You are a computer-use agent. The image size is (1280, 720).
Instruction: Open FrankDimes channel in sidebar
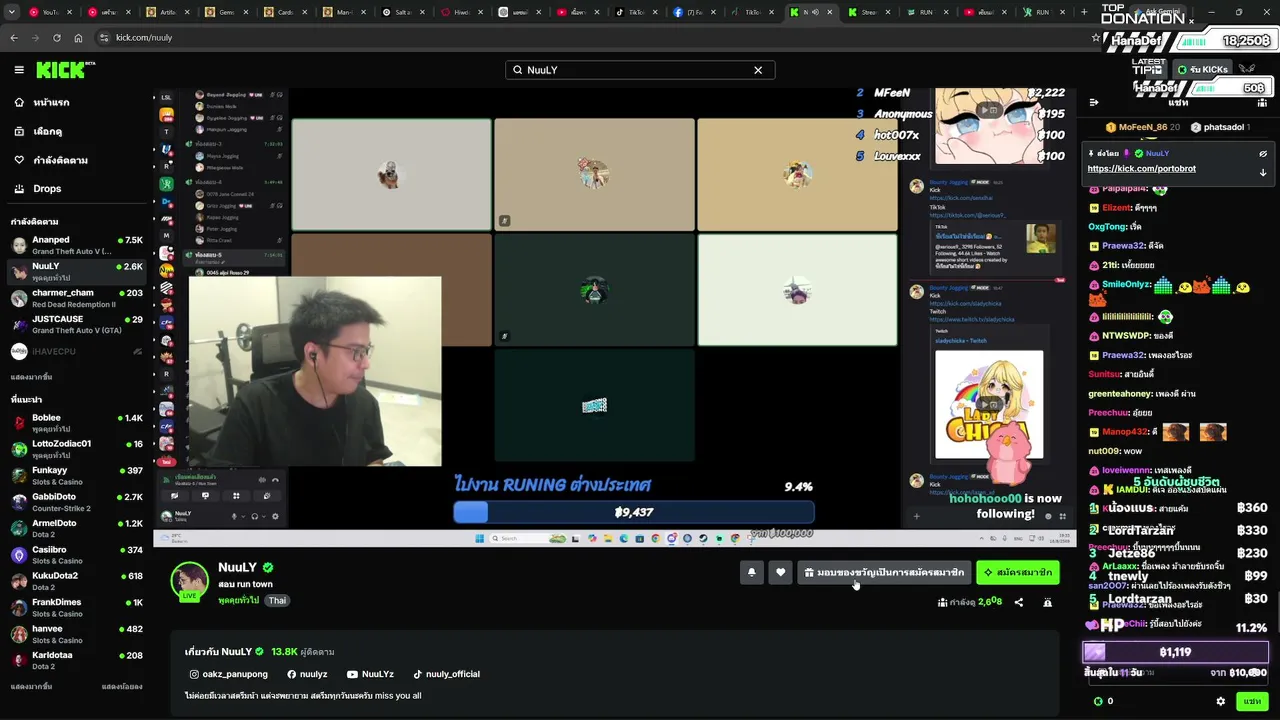[77, 608]
